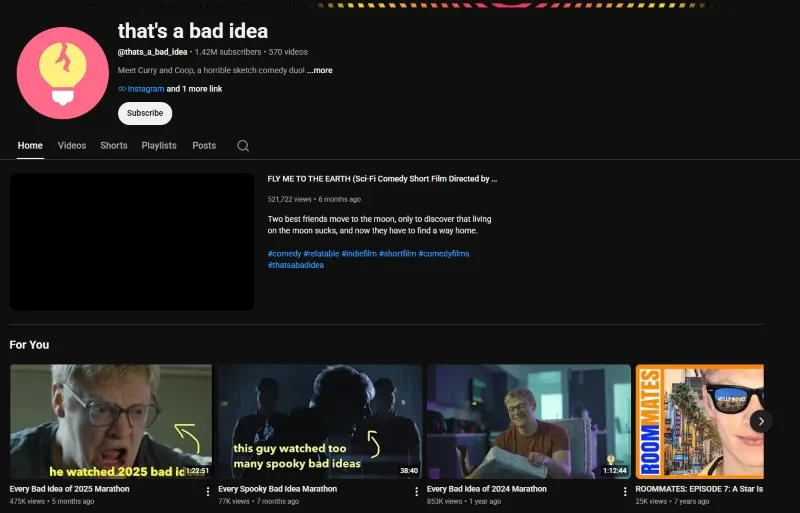Open Every Spooky Bad Idea Marathon thumbnail
The height and width of the screenshot is (513, 800).
(x=320, y=422)
